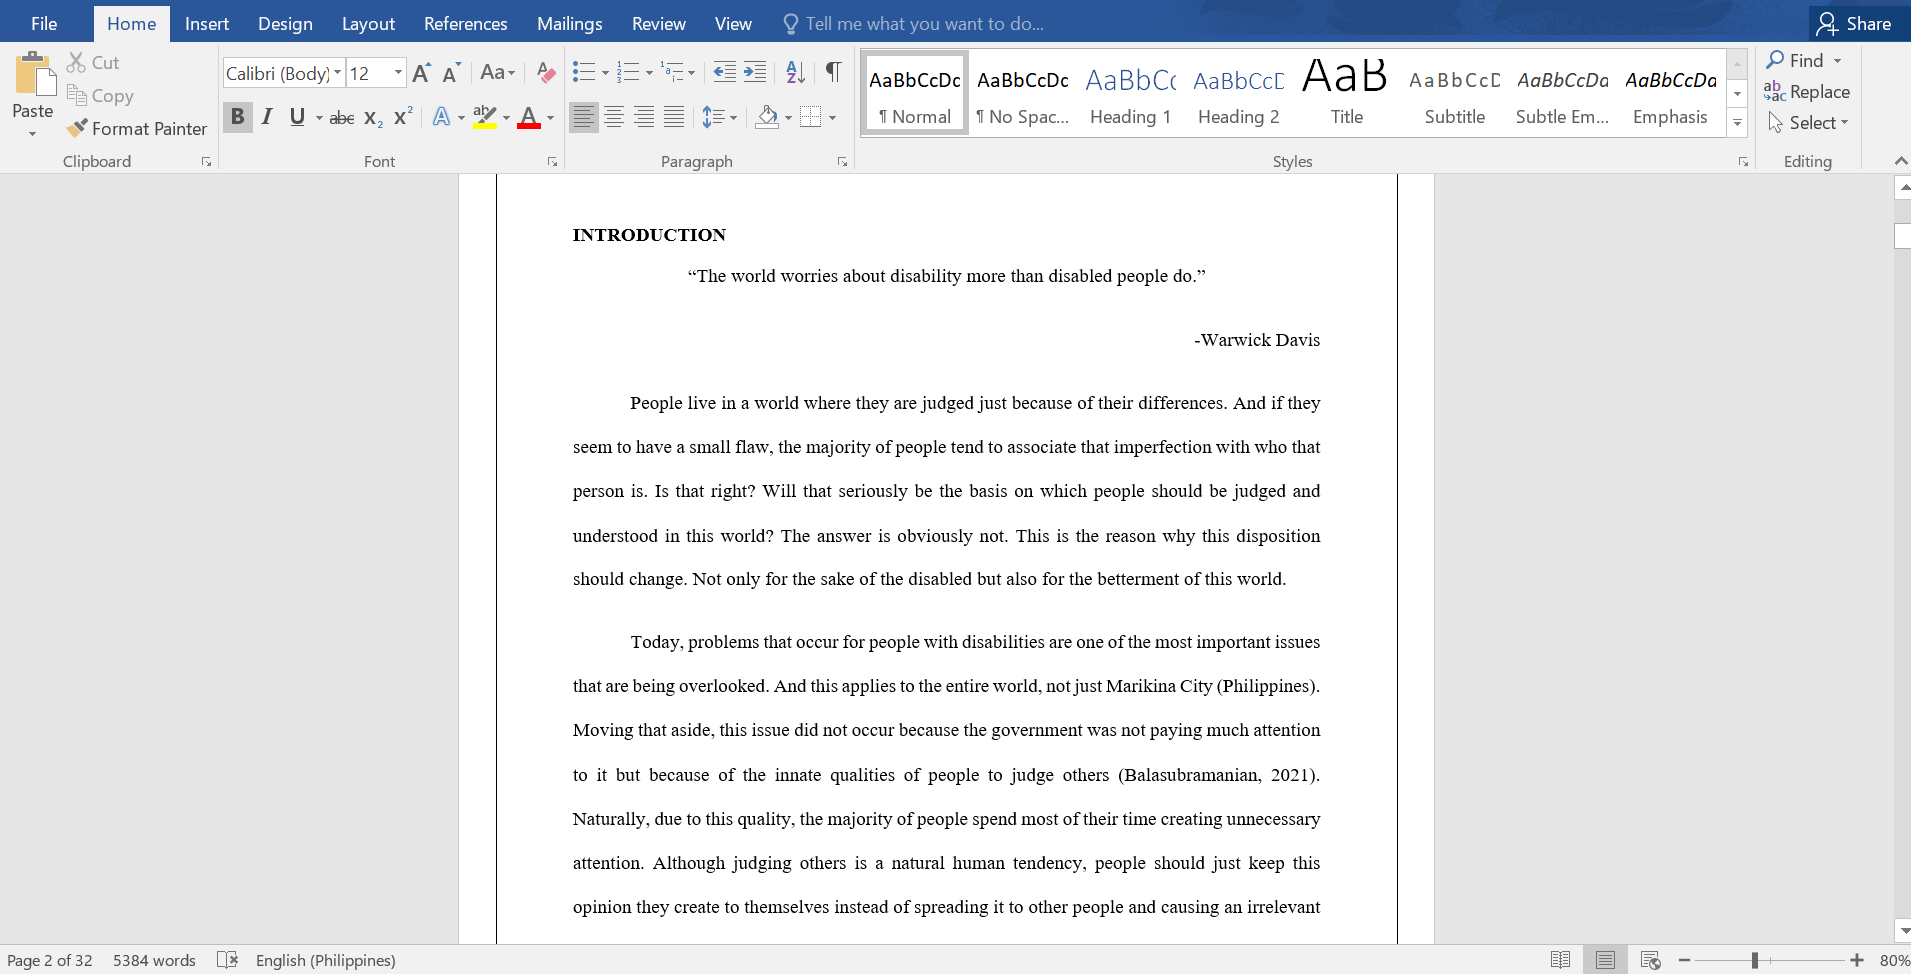Toggle Print Layout view

[1605, 960]
